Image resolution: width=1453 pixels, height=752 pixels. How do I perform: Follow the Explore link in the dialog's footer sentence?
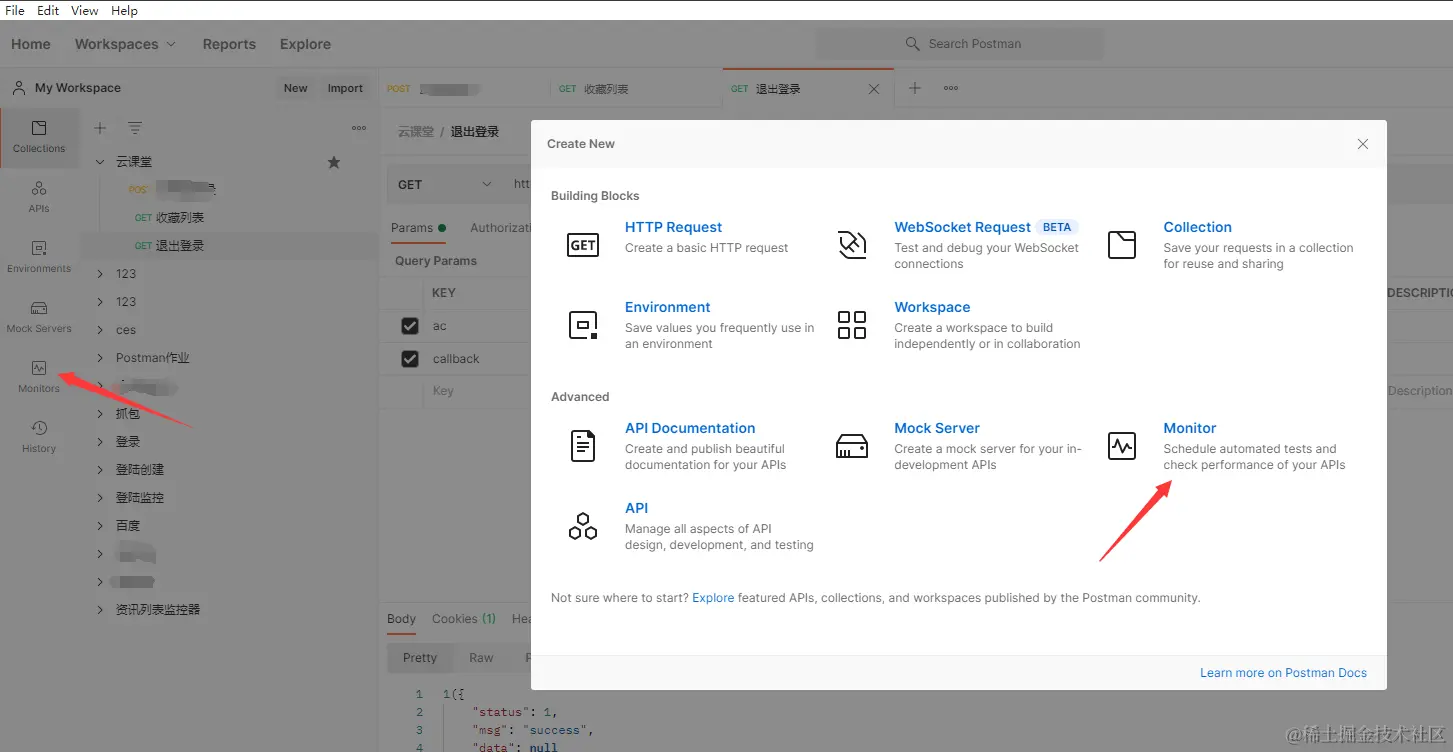click(x=713, y=598)
